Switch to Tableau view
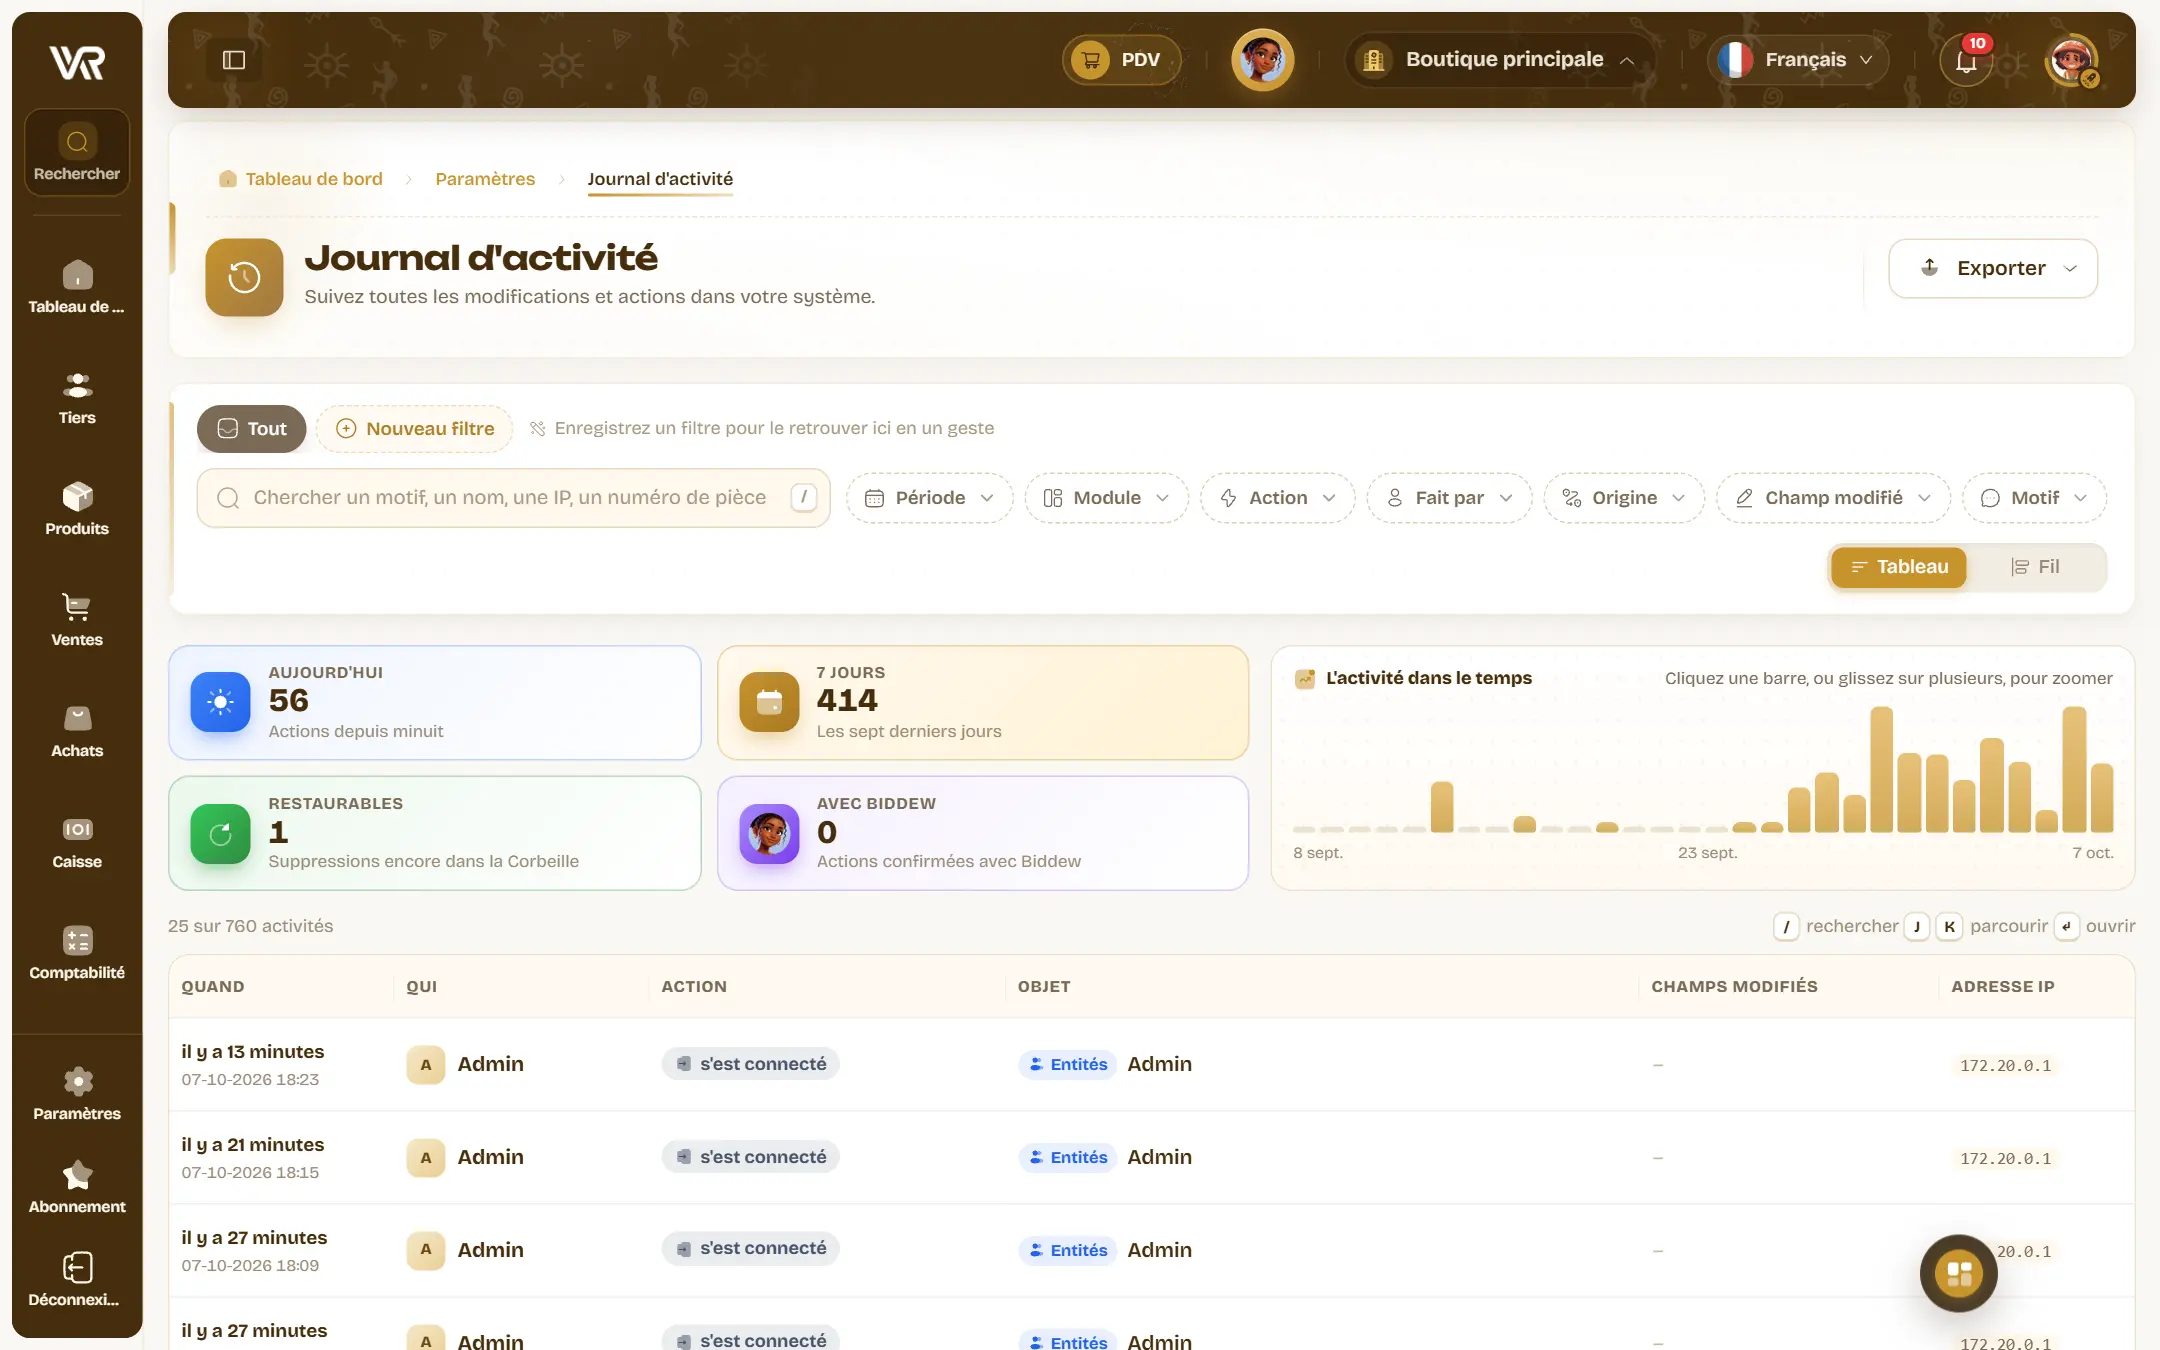The height and width of the screenshot is (1350, 2160). (1898, 567)
